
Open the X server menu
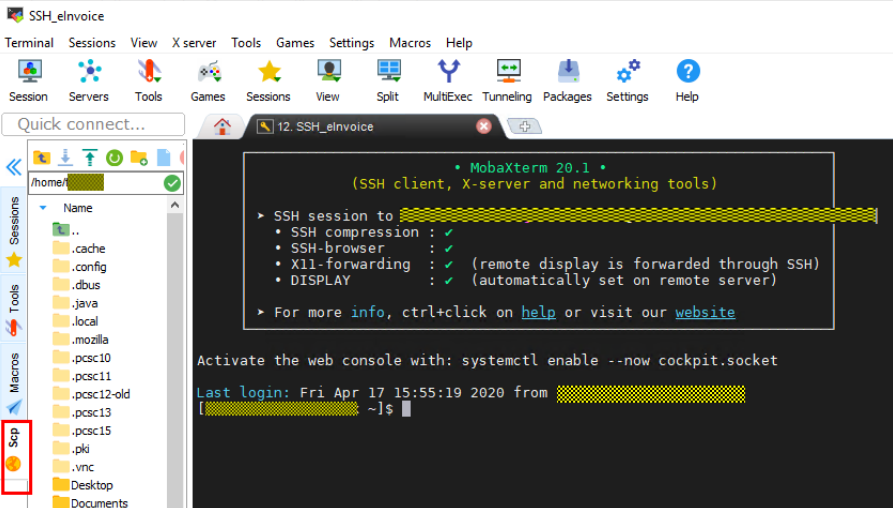(x=194, y=43)
